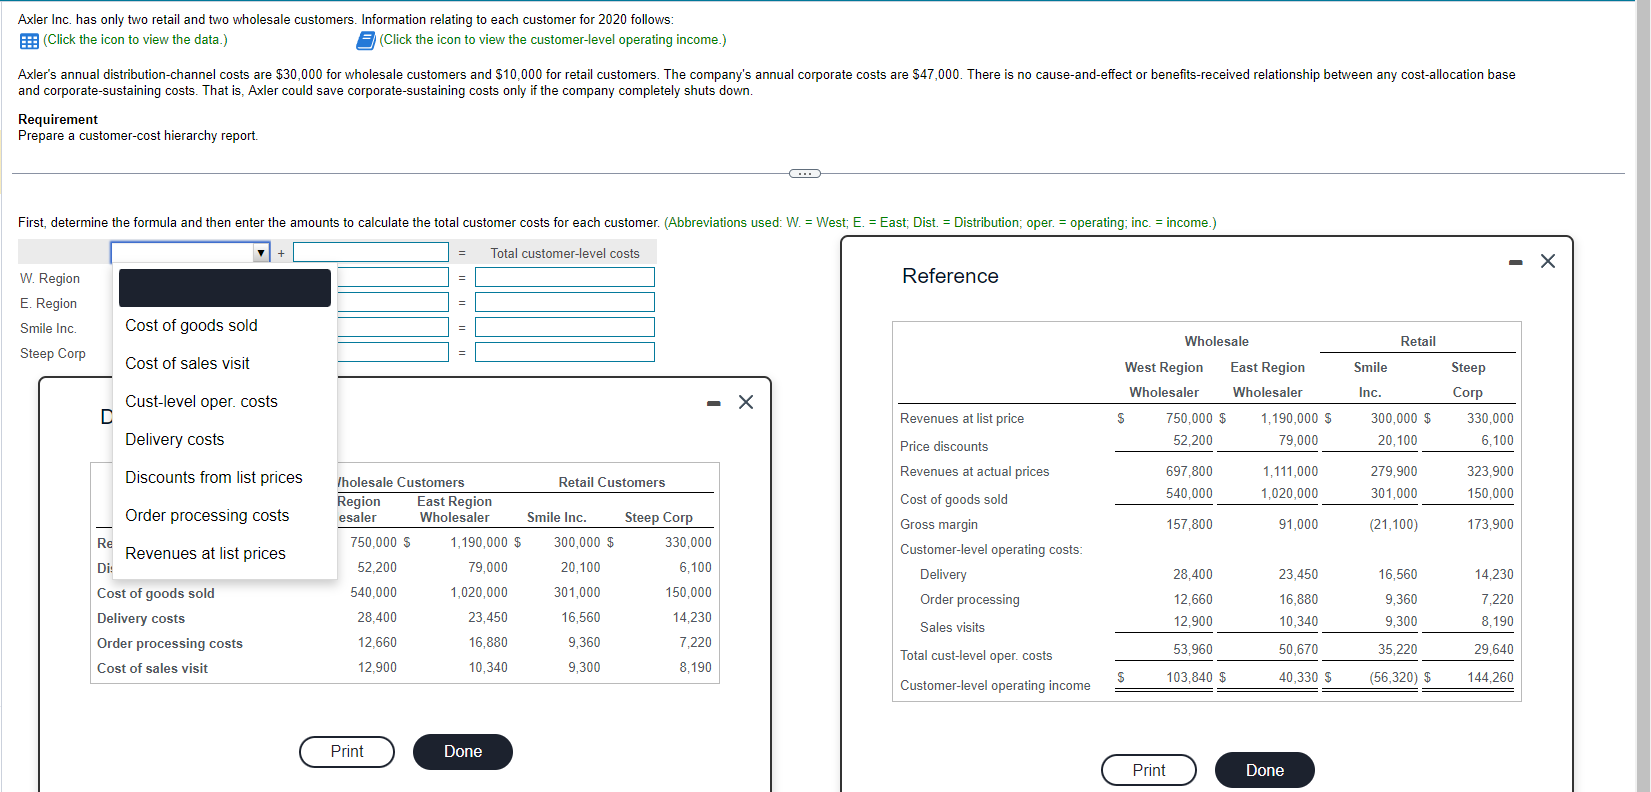The image size is (1651, 792).
Task: Click Total cust-level oper. costs label
Action: pos(976,655)
